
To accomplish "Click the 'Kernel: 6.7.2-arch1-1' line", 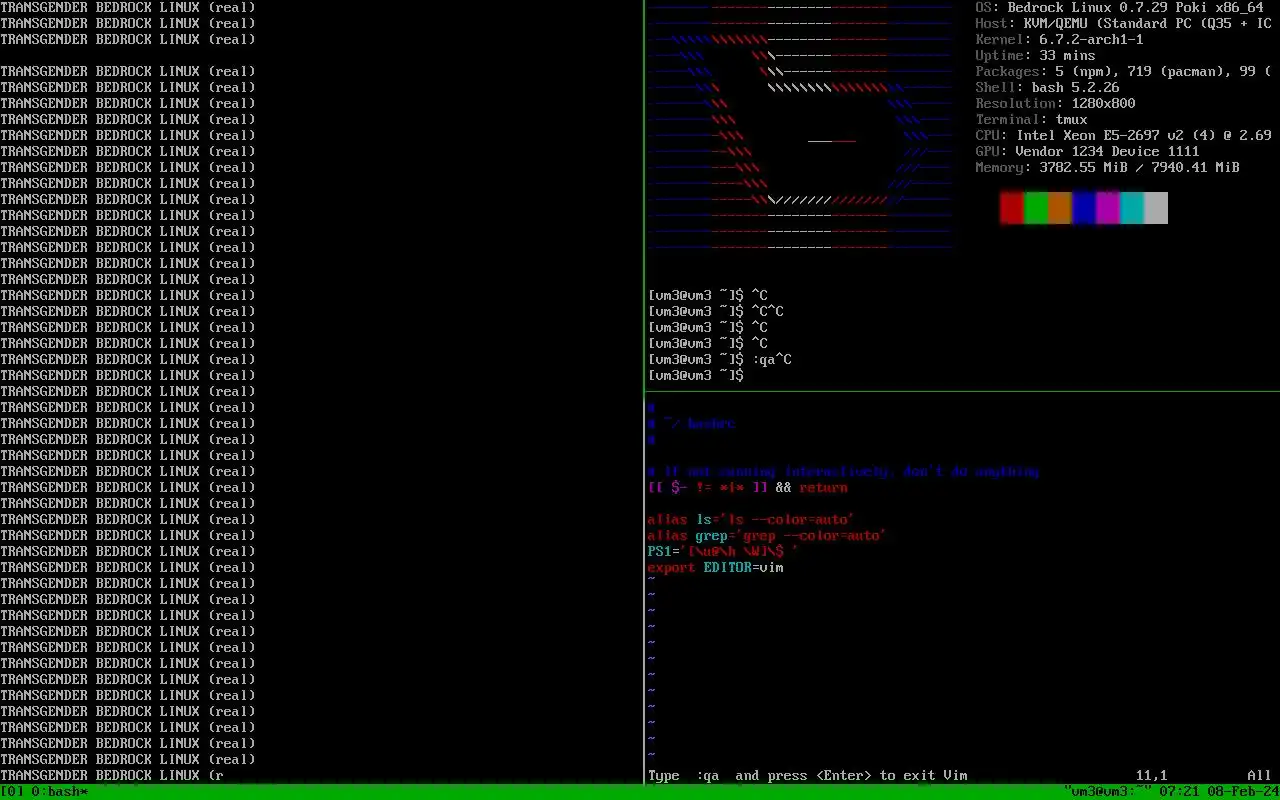I will (1060, 40).
